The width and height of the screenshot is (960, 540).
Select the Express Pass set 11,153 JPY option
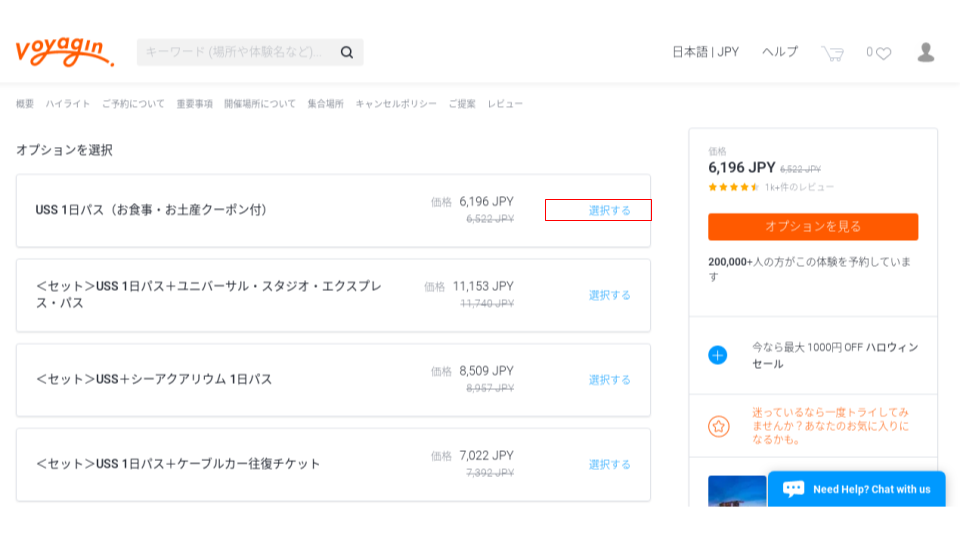(609, 295)
